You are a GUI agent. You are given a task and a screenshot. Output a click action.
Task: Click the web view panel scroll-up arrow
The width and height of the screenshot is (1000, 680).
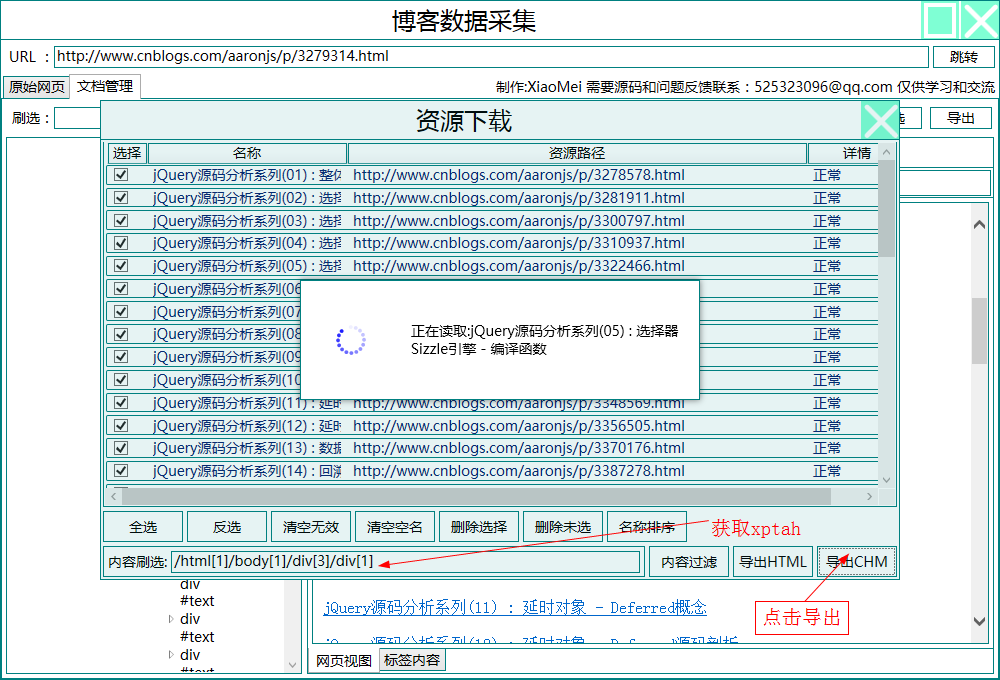click(980, 225)
